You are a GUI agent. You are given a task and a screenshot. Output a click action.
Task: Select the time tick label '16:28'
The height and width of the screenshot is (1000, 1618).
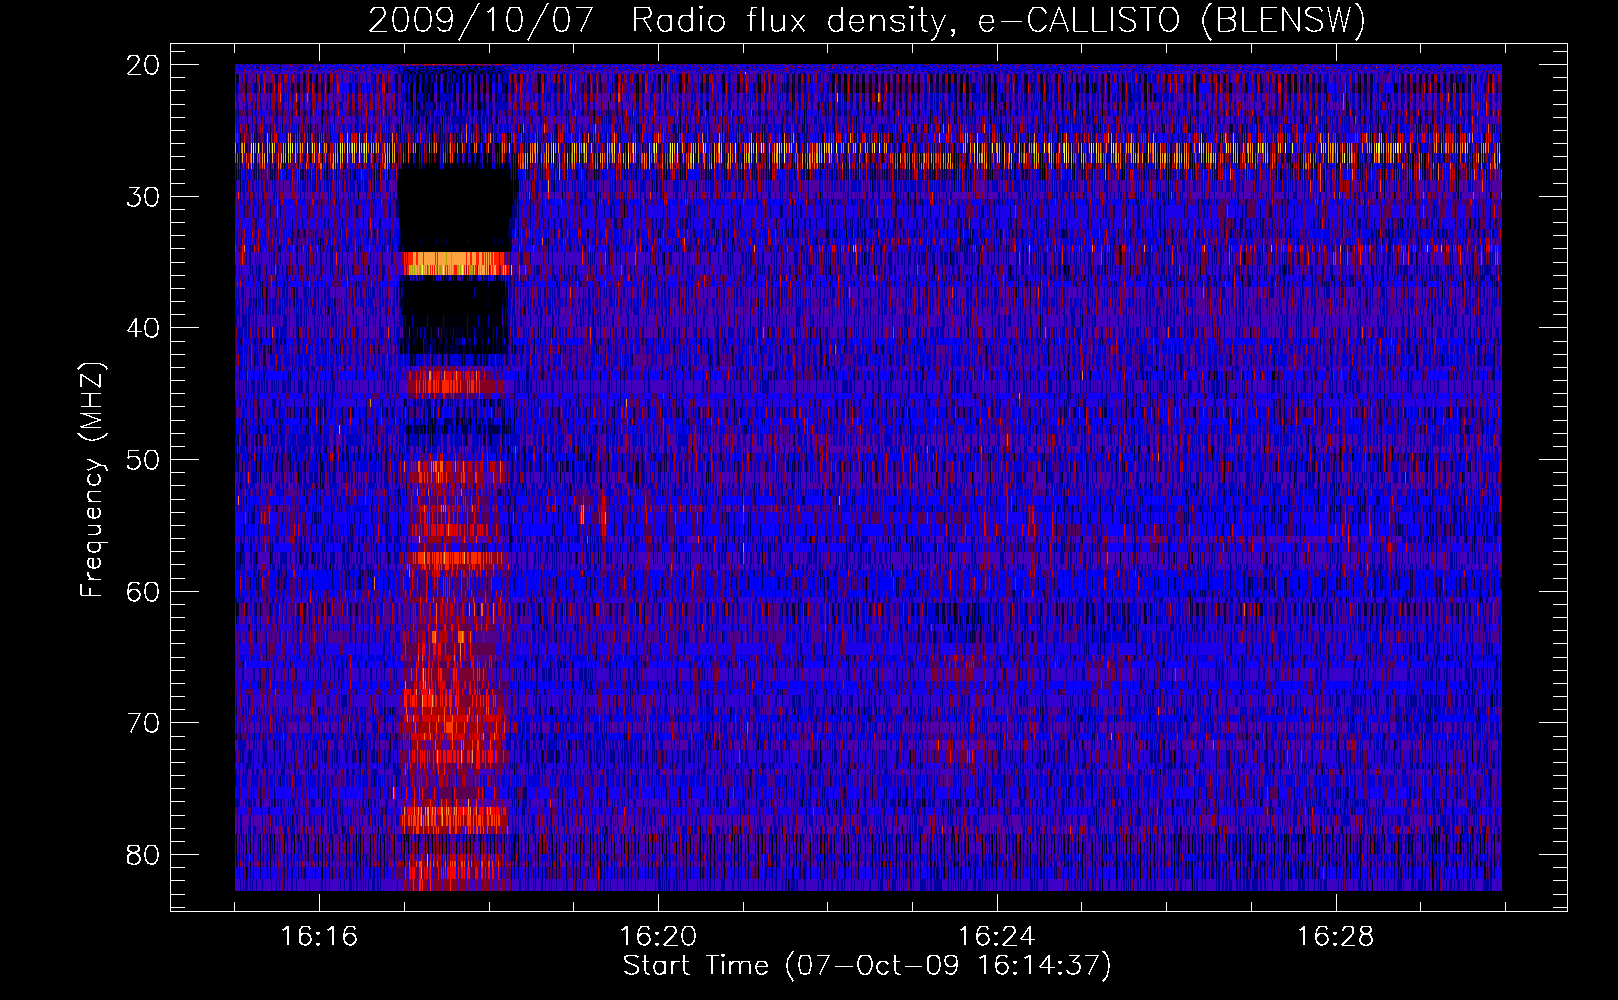1336,937
